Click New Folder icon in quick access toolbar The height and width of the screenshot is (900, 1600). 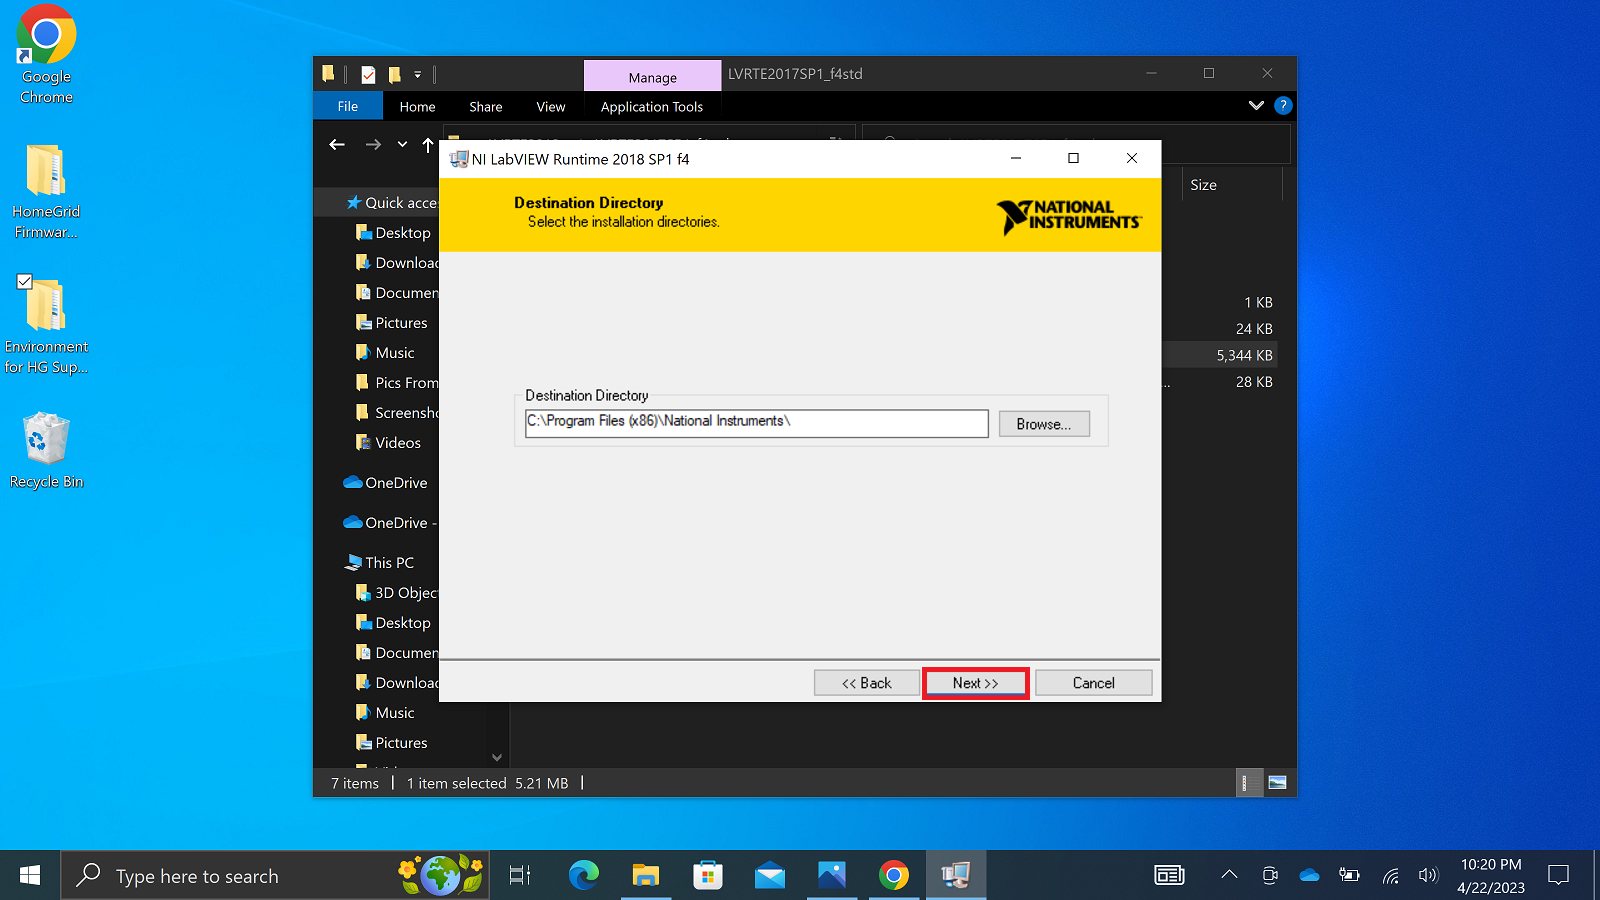[x=395, y=74]
